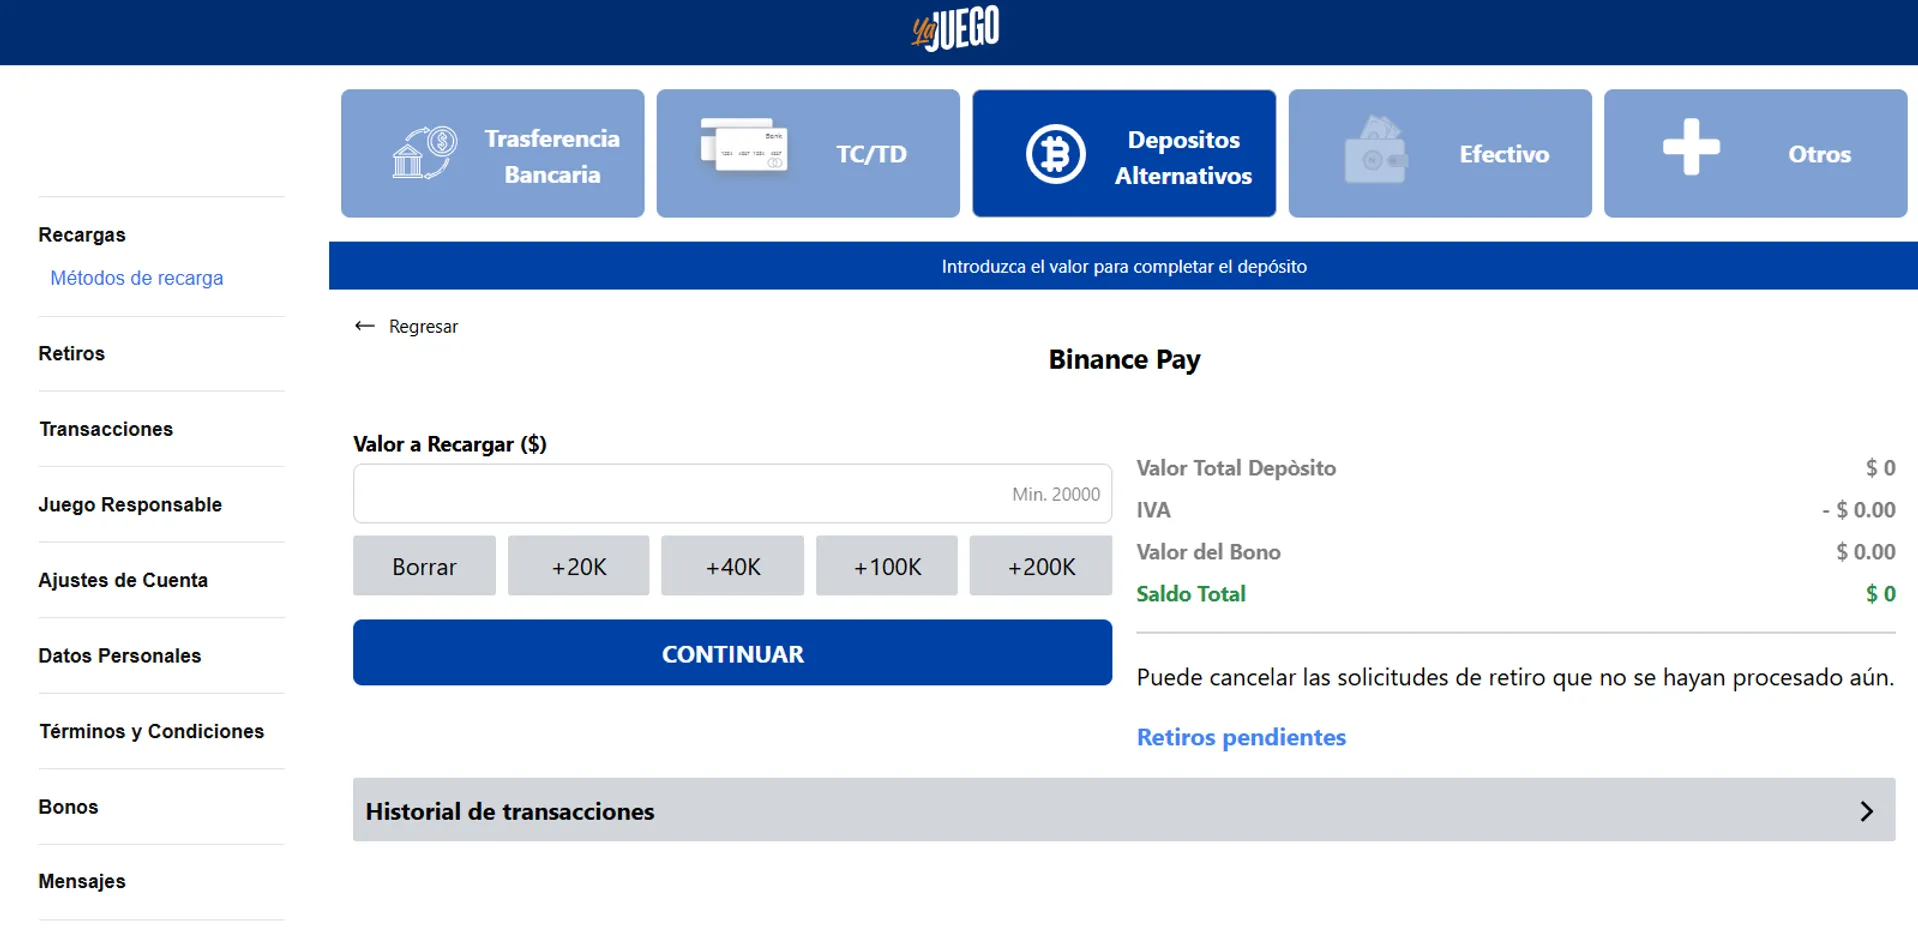Viewport: 1918px width, 950px height.
Task: Click the back arrow beside Regresar
Action: (365, 326)
